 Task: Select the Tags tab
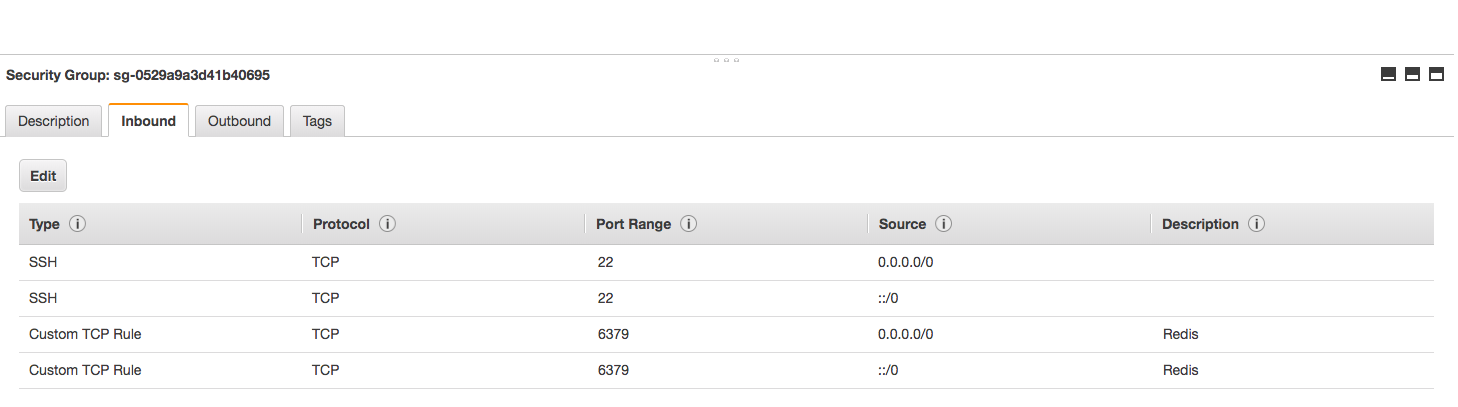317,121
